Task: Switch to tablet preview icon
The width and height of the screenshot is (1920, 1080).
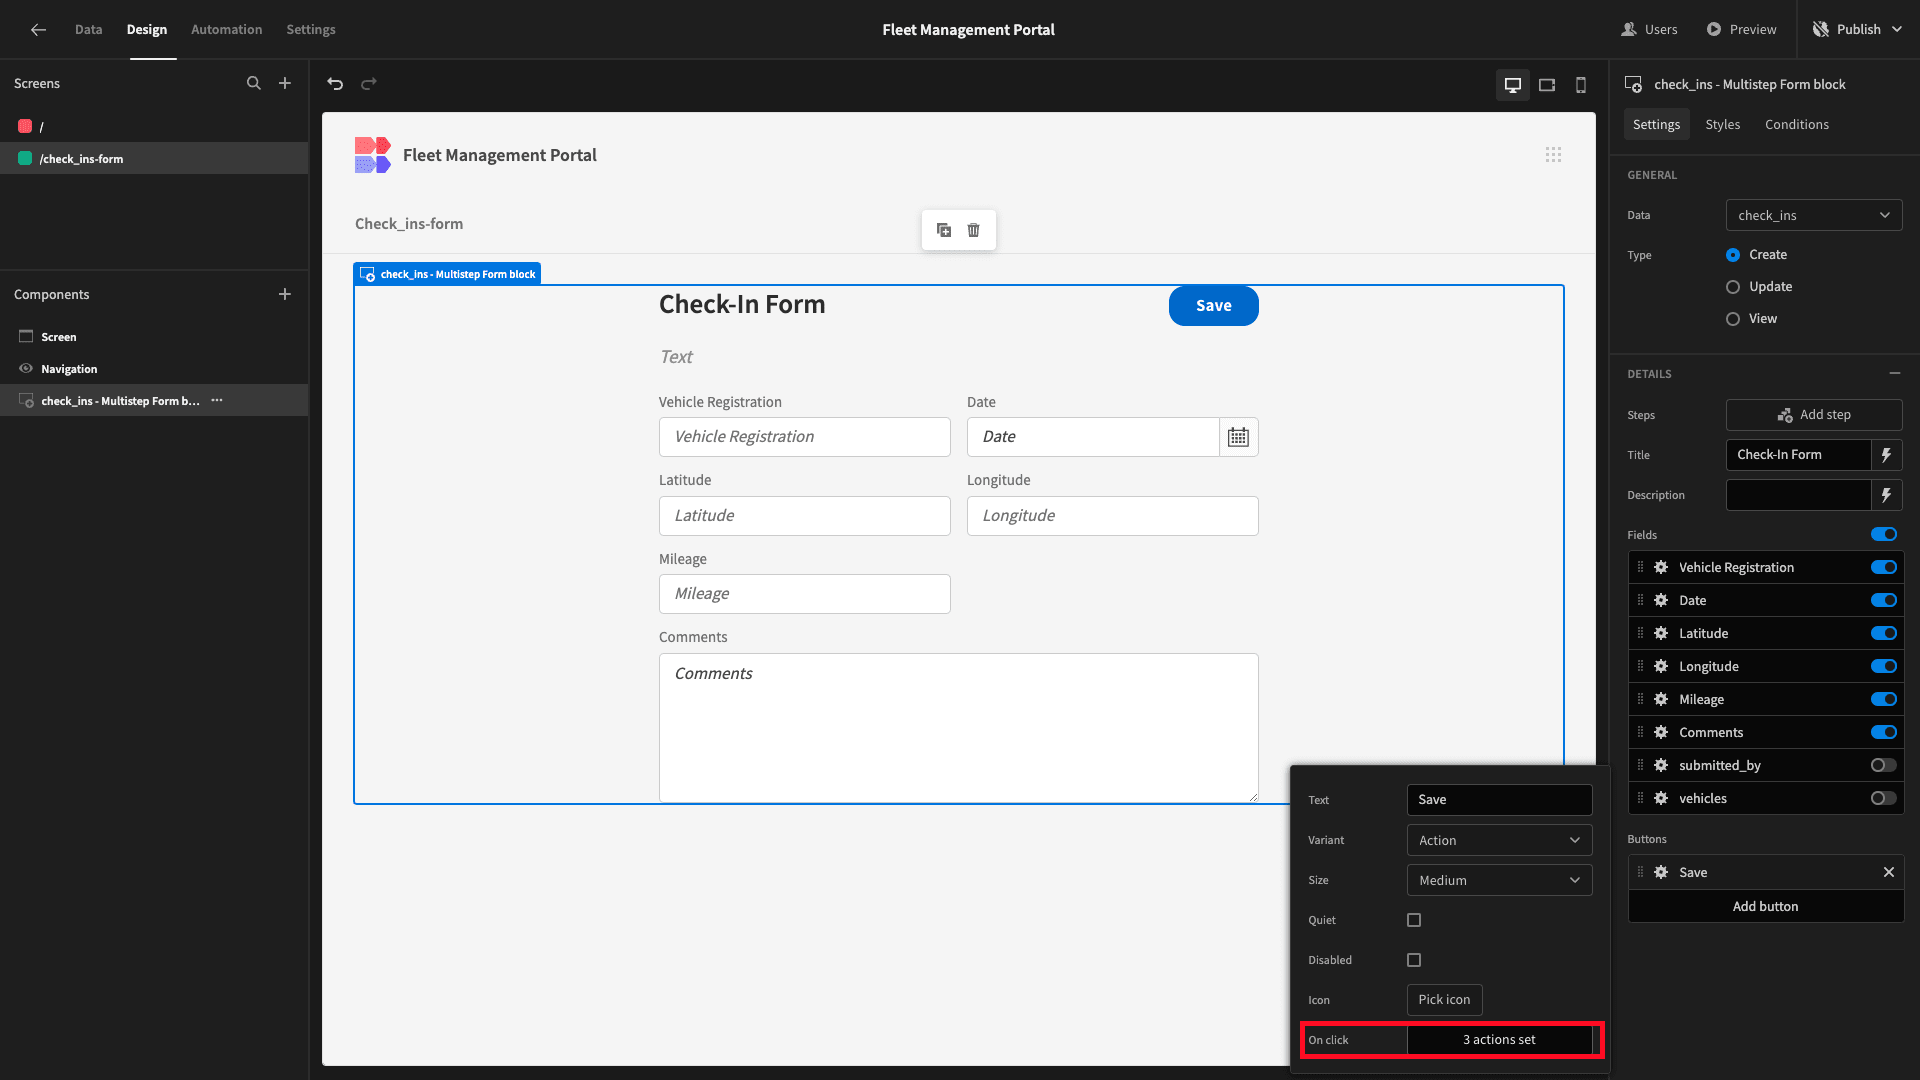Action: 1547,85
